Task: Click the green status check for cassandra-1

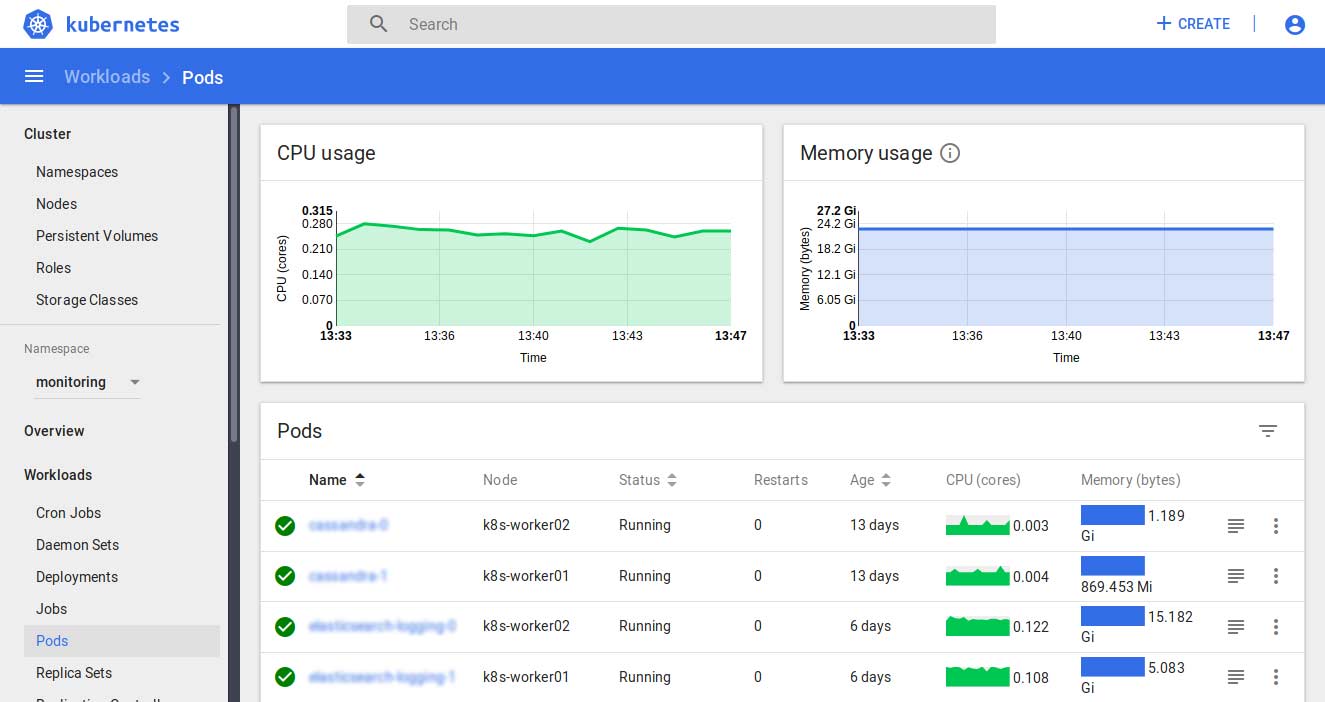Action: click(x=285, y=576)
